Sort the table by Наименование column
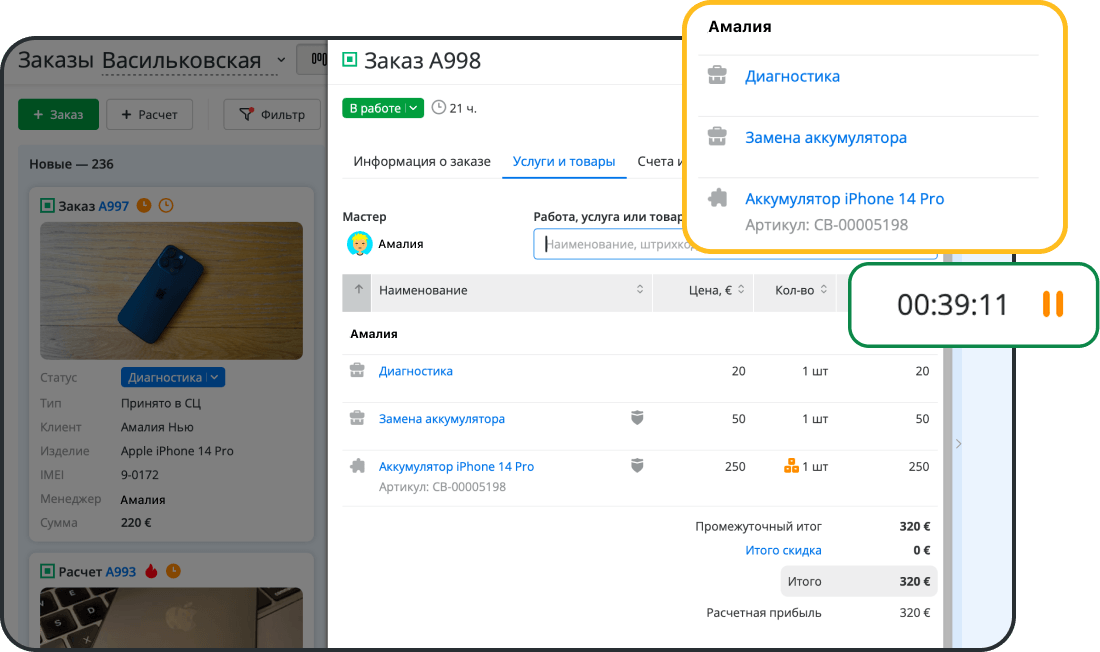Image resolution: width=1100 pixels, height=652 pixels. click(x=639, y=290)
